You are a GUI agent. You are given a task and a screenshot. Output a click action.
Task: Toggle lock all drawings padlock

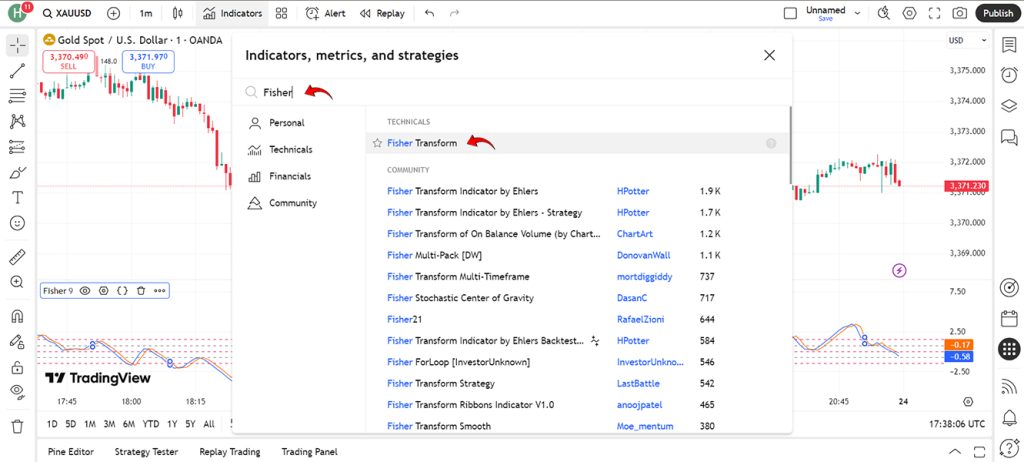18,367
